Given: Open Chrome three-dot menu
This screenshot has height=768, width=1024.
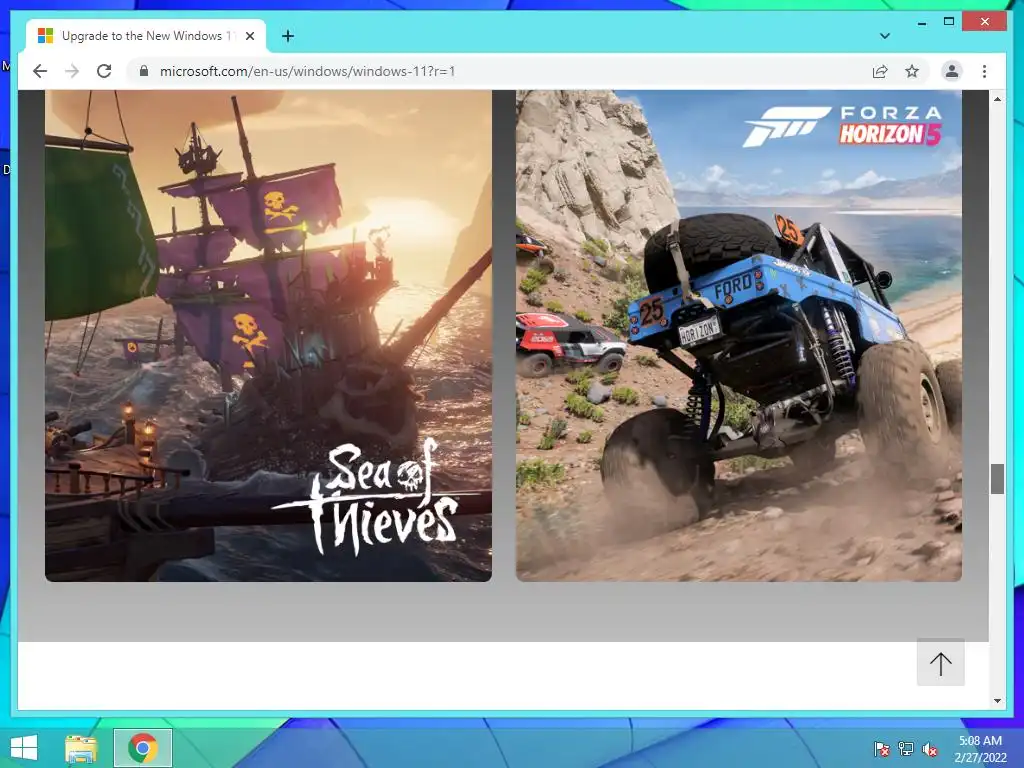Looking at the screenshot, I should pyautogui.click(x=984, y=71).
